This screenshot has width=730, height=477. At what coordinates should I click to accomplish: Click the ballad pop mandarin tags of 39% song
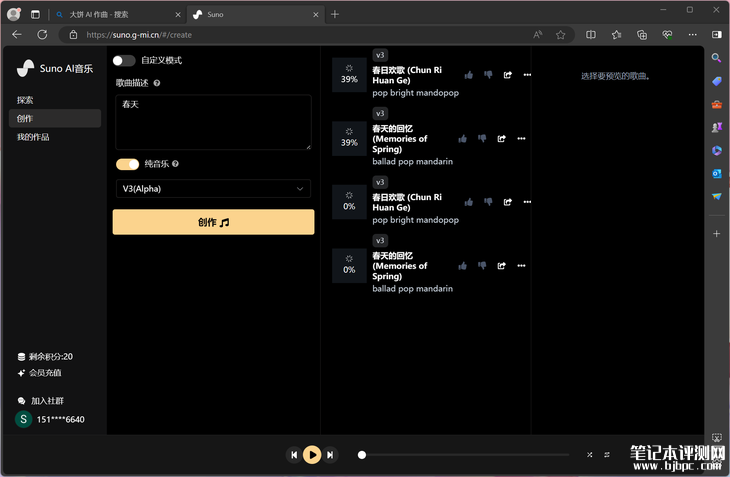[x=412, y=161]
